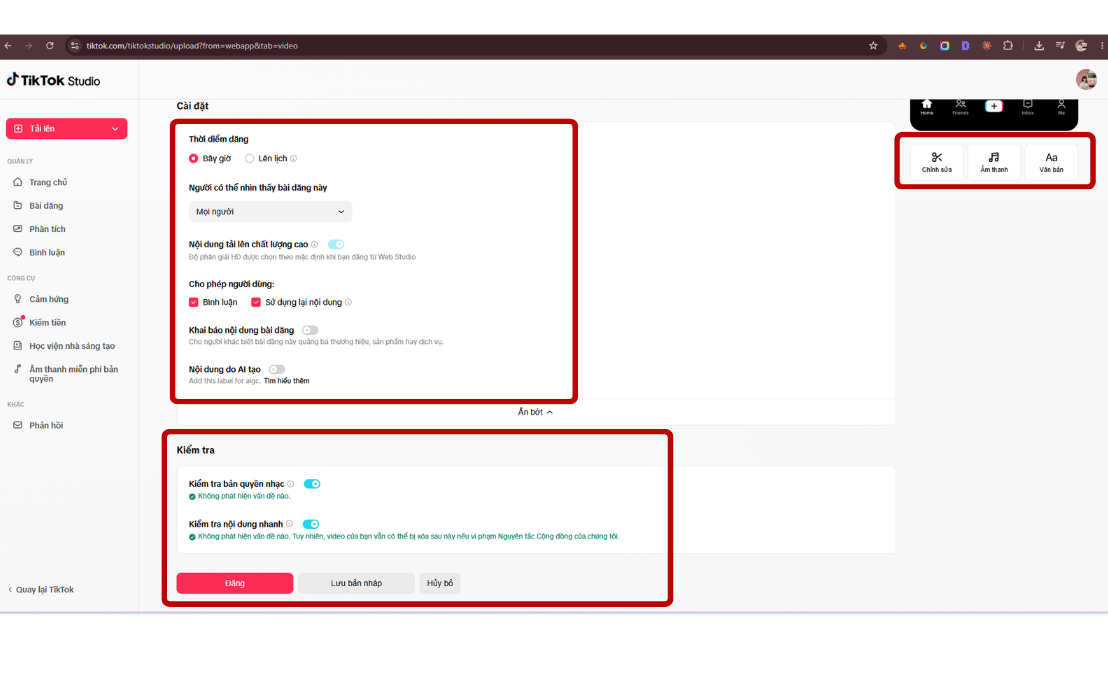Save with the Lưu bản nháp button

tap(356, 583)
